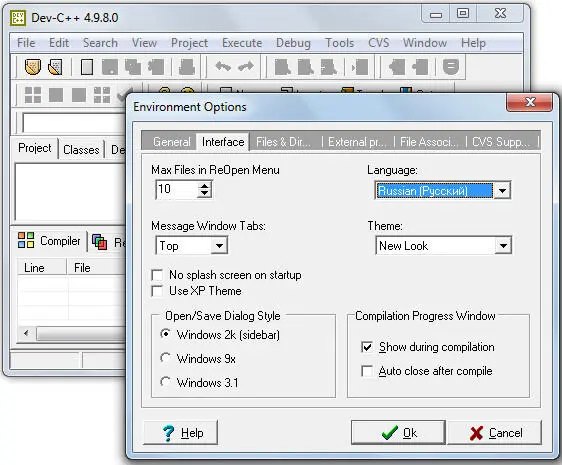Click the disabled Goto Line icon
Screen dimensions: 562x465
click(x=360, y=67)
